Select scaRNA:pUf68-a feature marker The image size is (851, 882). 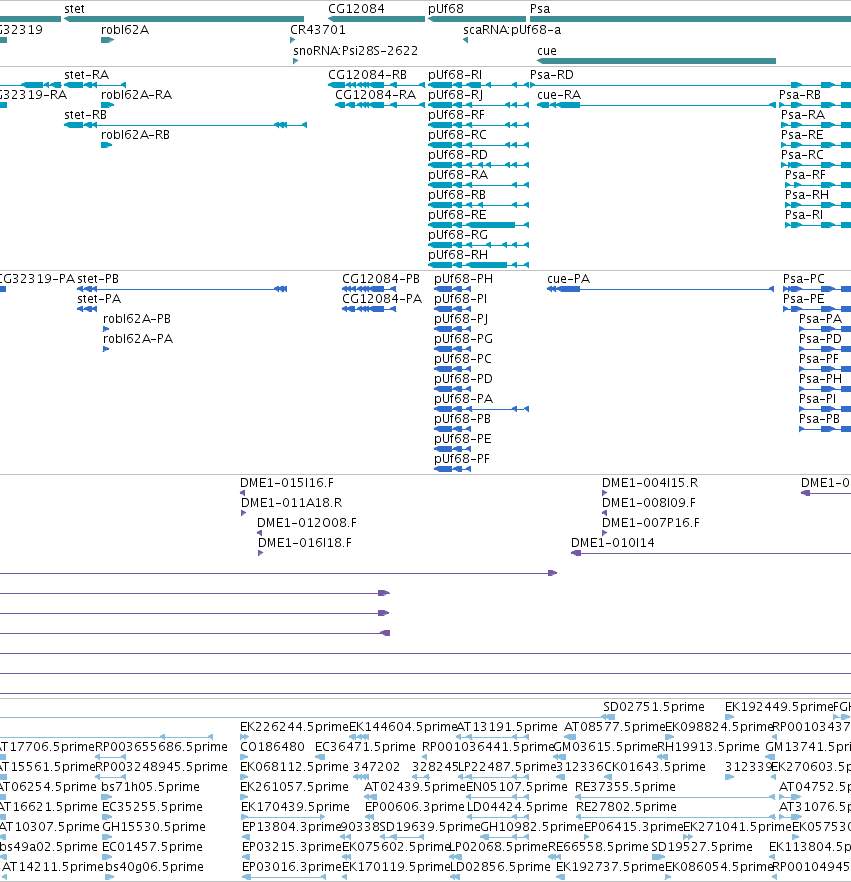coord(465,40)
